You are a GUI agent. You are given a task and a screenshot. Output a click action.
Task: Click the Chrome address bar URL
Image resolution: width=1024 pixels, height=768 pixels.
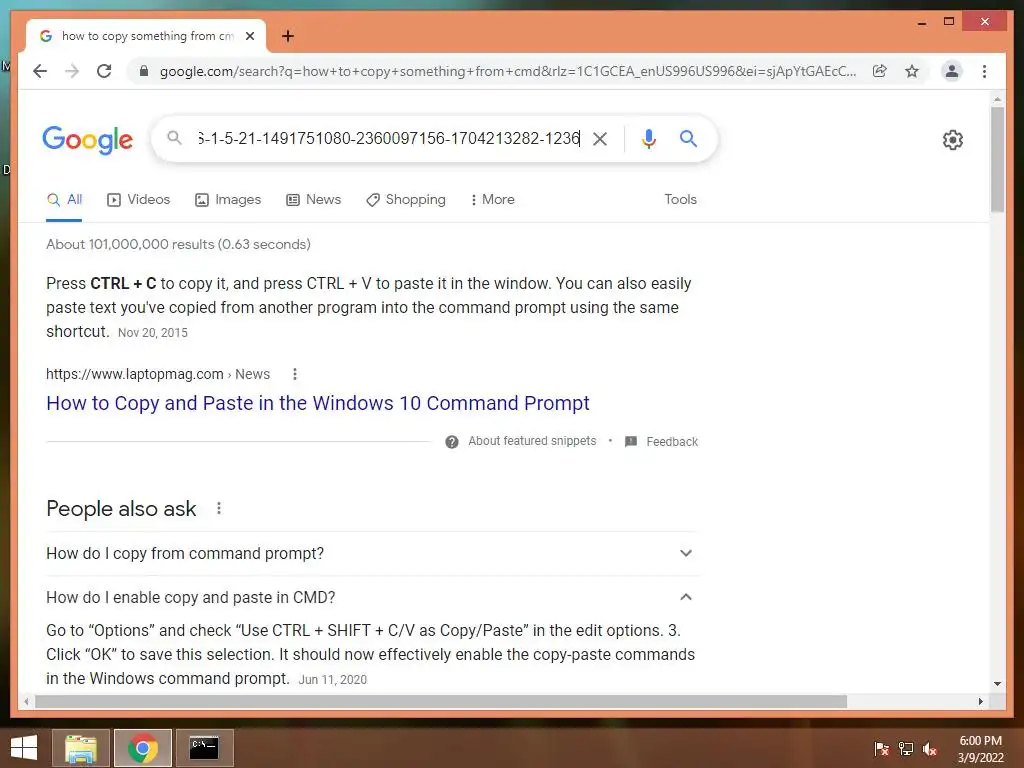click(507, 71)
